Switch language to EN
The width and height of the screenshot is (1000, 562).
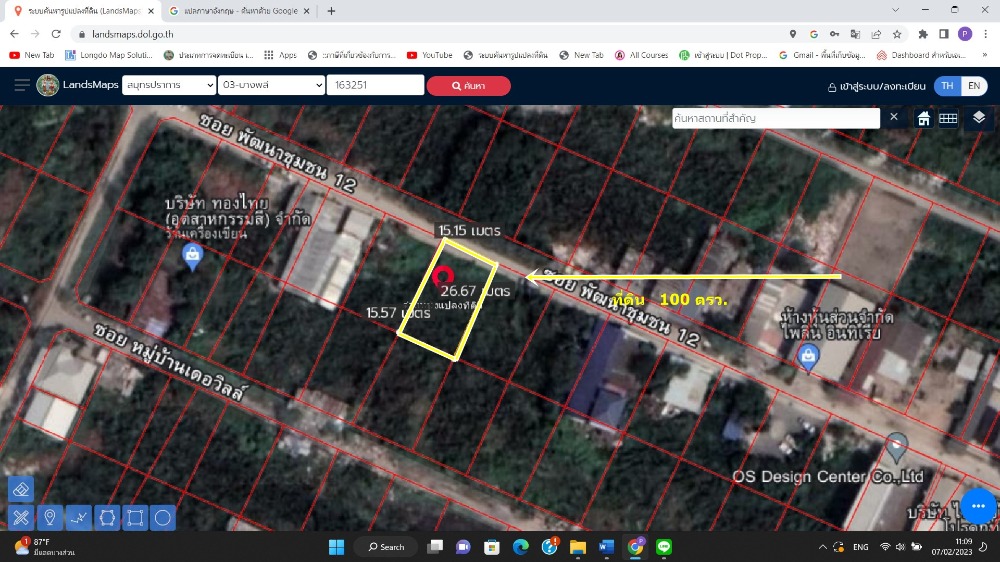[x=974, y=85]
